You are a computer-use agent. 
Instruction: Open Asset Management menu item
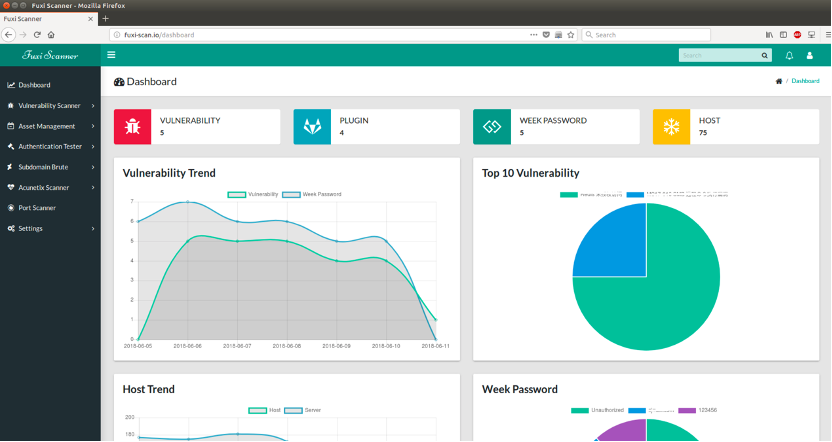pyautogui.click(x=50, y=126)
